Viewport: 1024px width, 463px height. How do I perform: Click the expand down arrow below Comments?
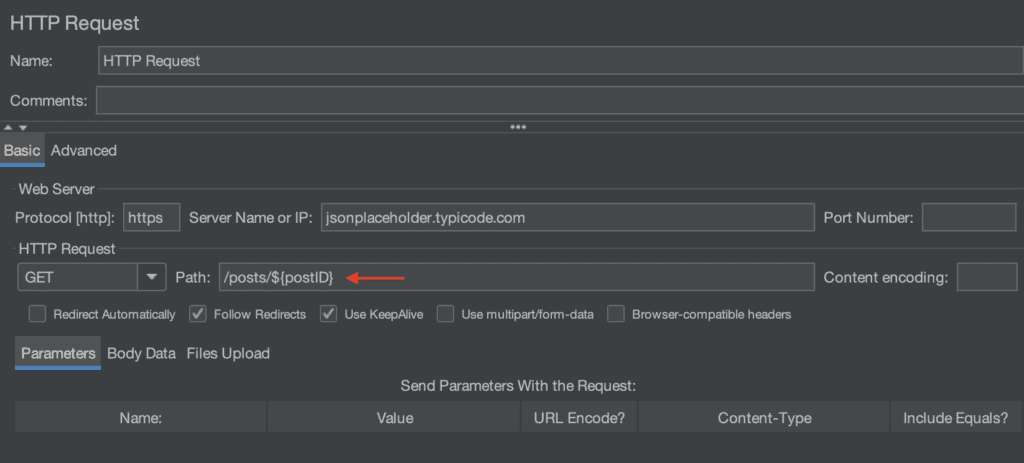pos(22,128)
